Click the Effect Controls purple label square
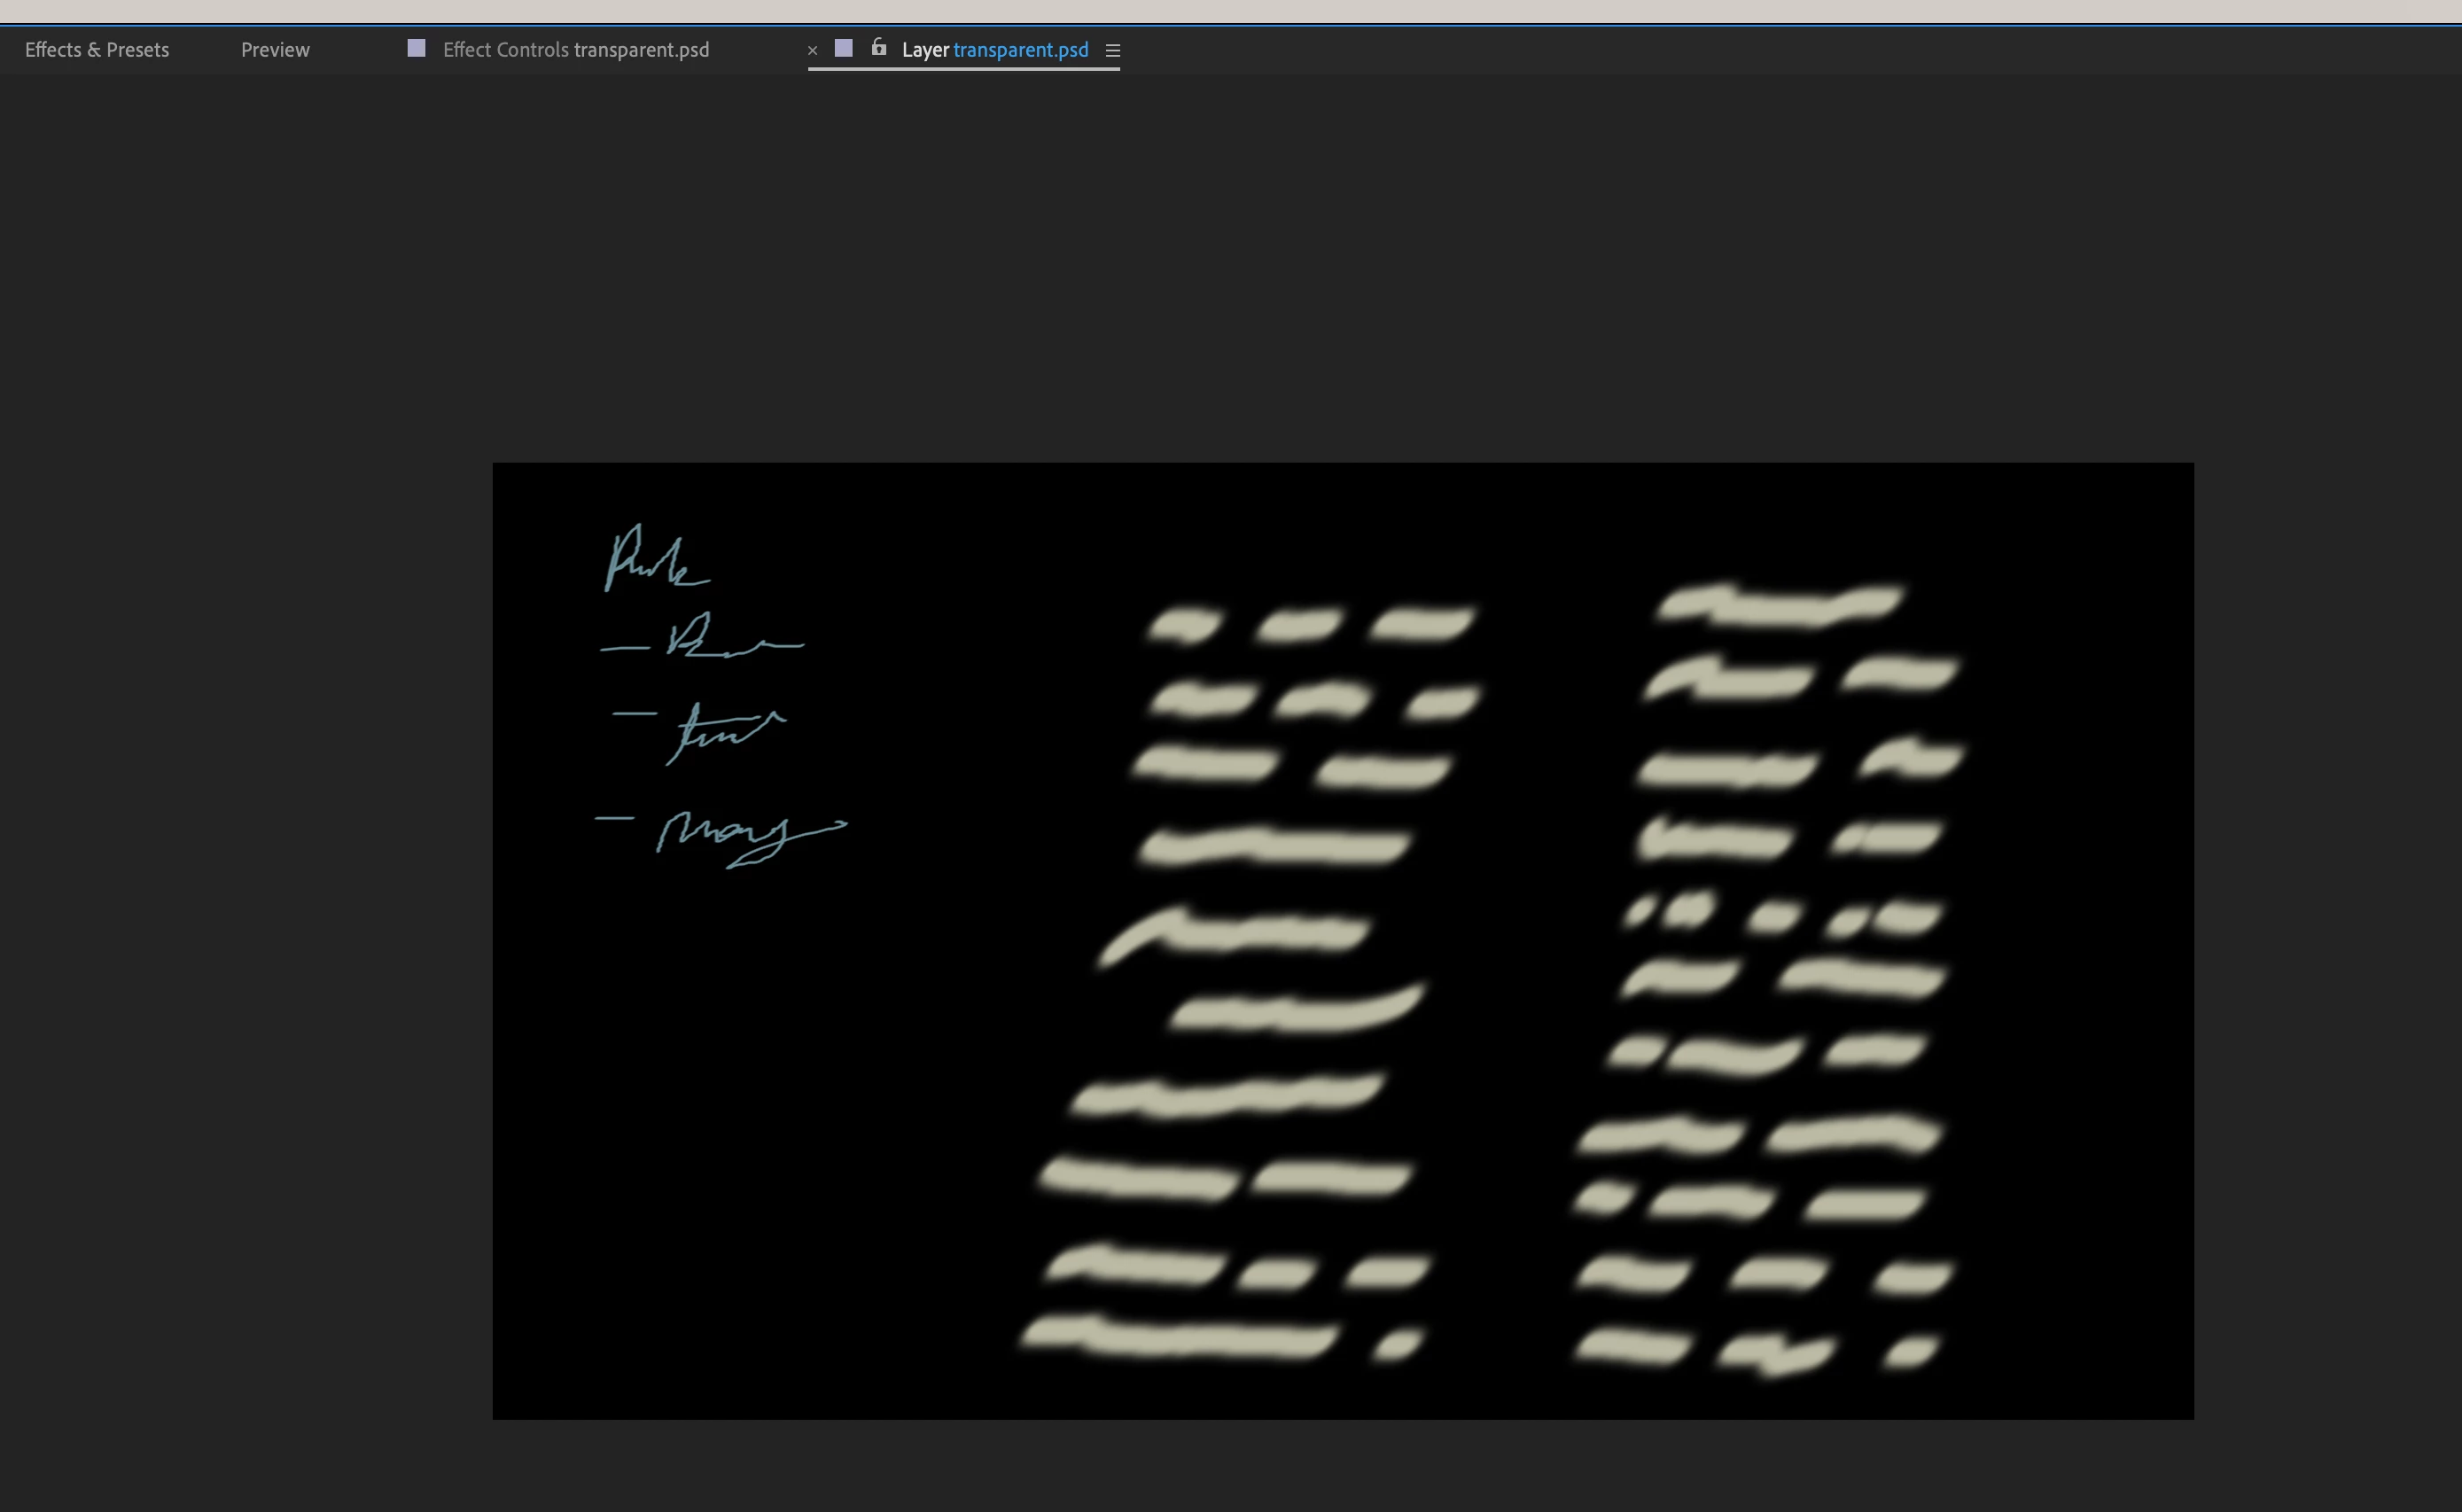Viewport: 2462px width, 1512px height. 417,48
